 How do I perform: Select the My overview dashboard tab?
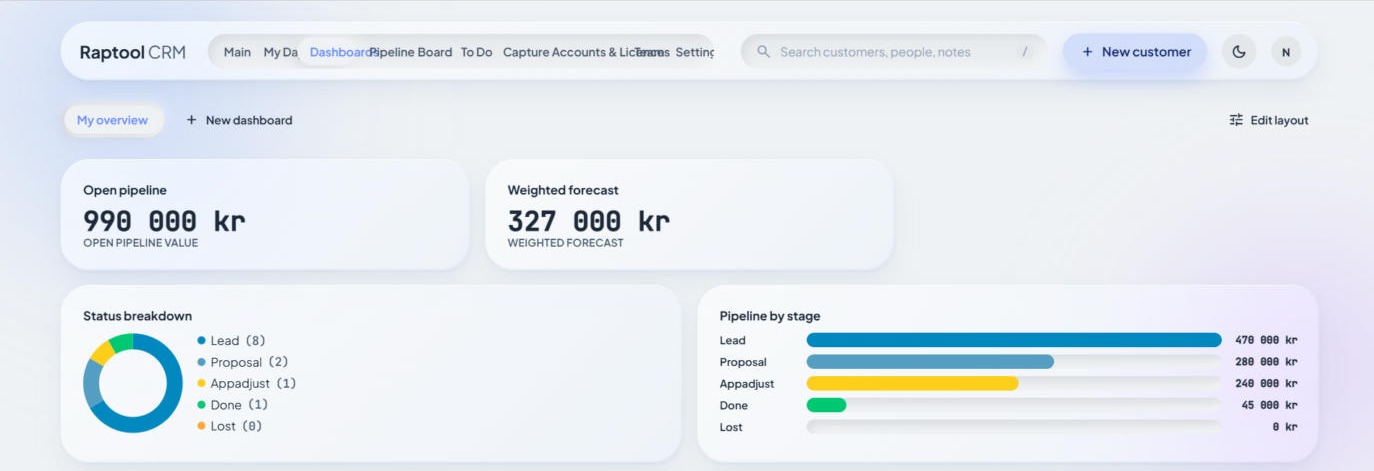[112, 120]
